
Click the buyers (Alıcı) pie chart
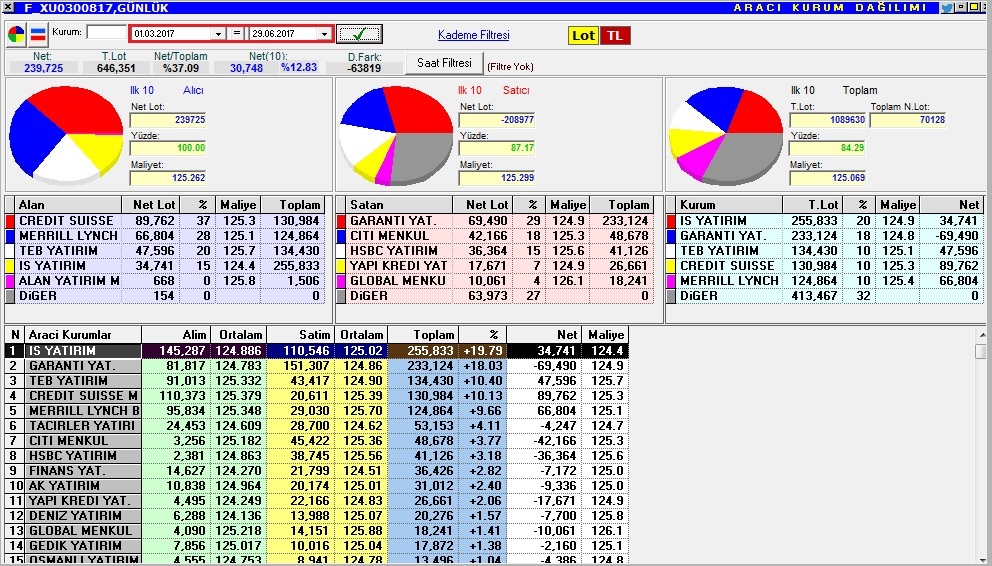click(x=66, y=135)
